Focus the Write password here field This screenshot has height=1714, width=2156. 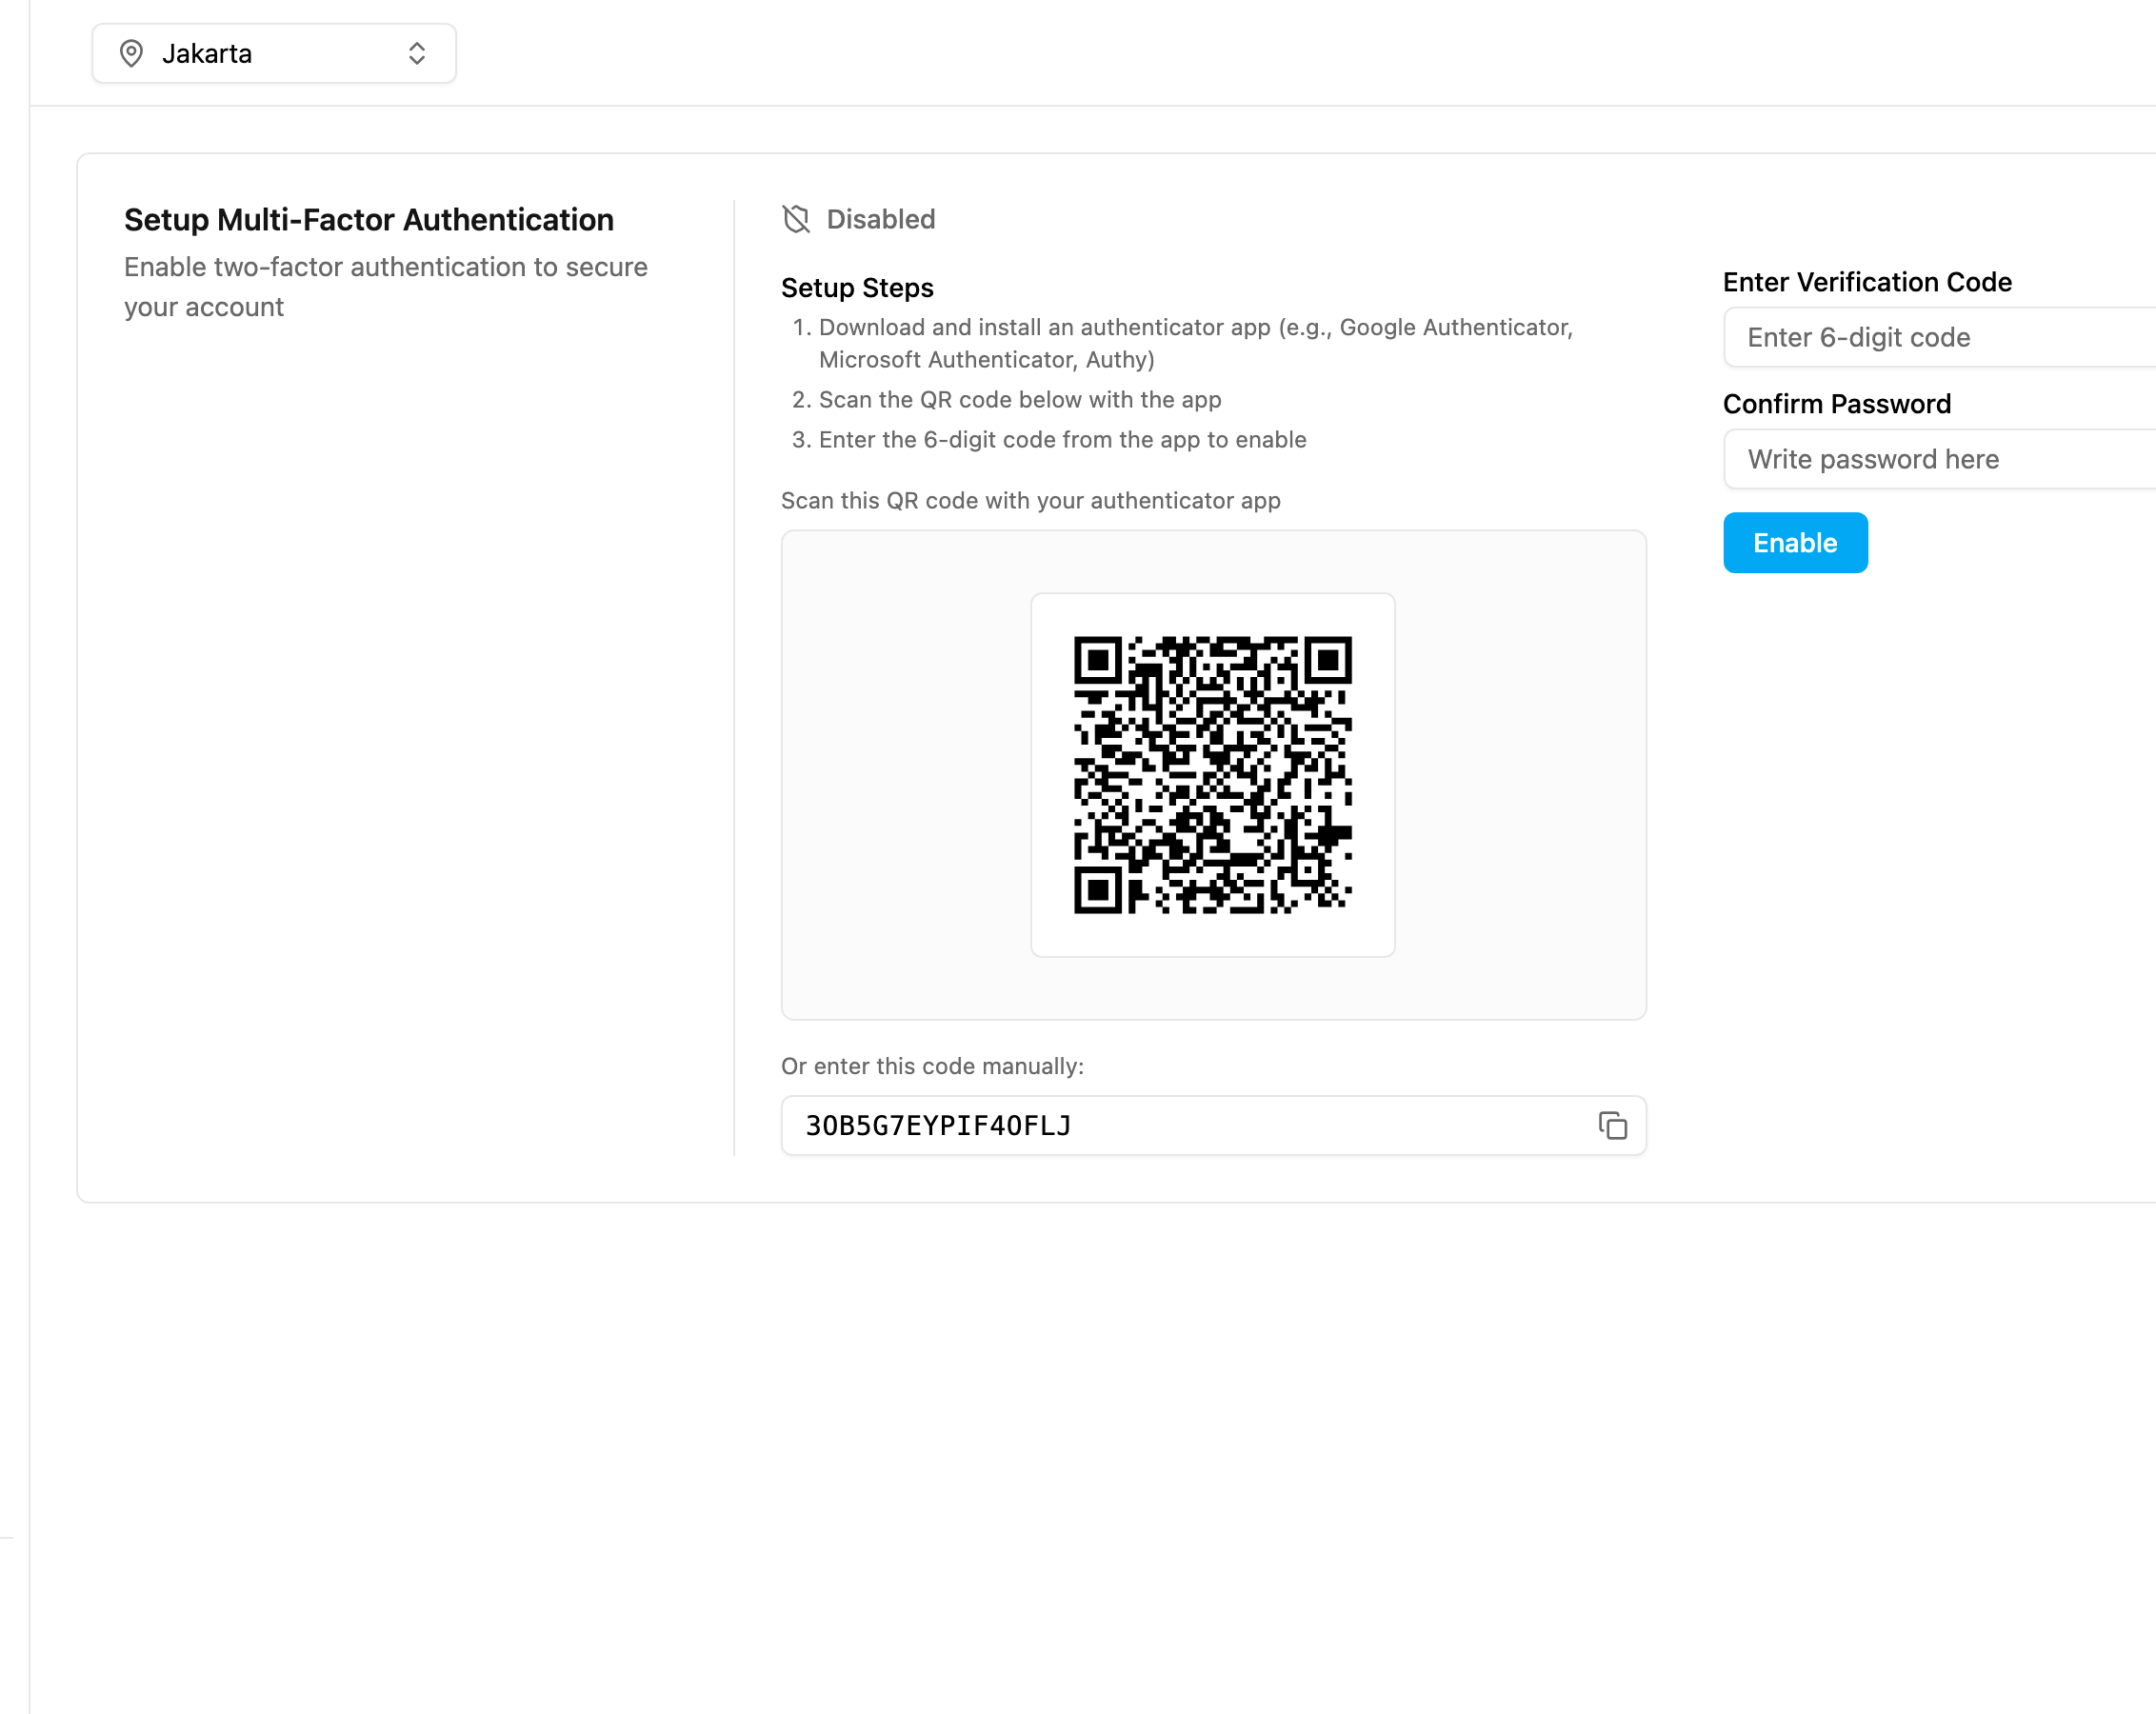pos(1939,459)
